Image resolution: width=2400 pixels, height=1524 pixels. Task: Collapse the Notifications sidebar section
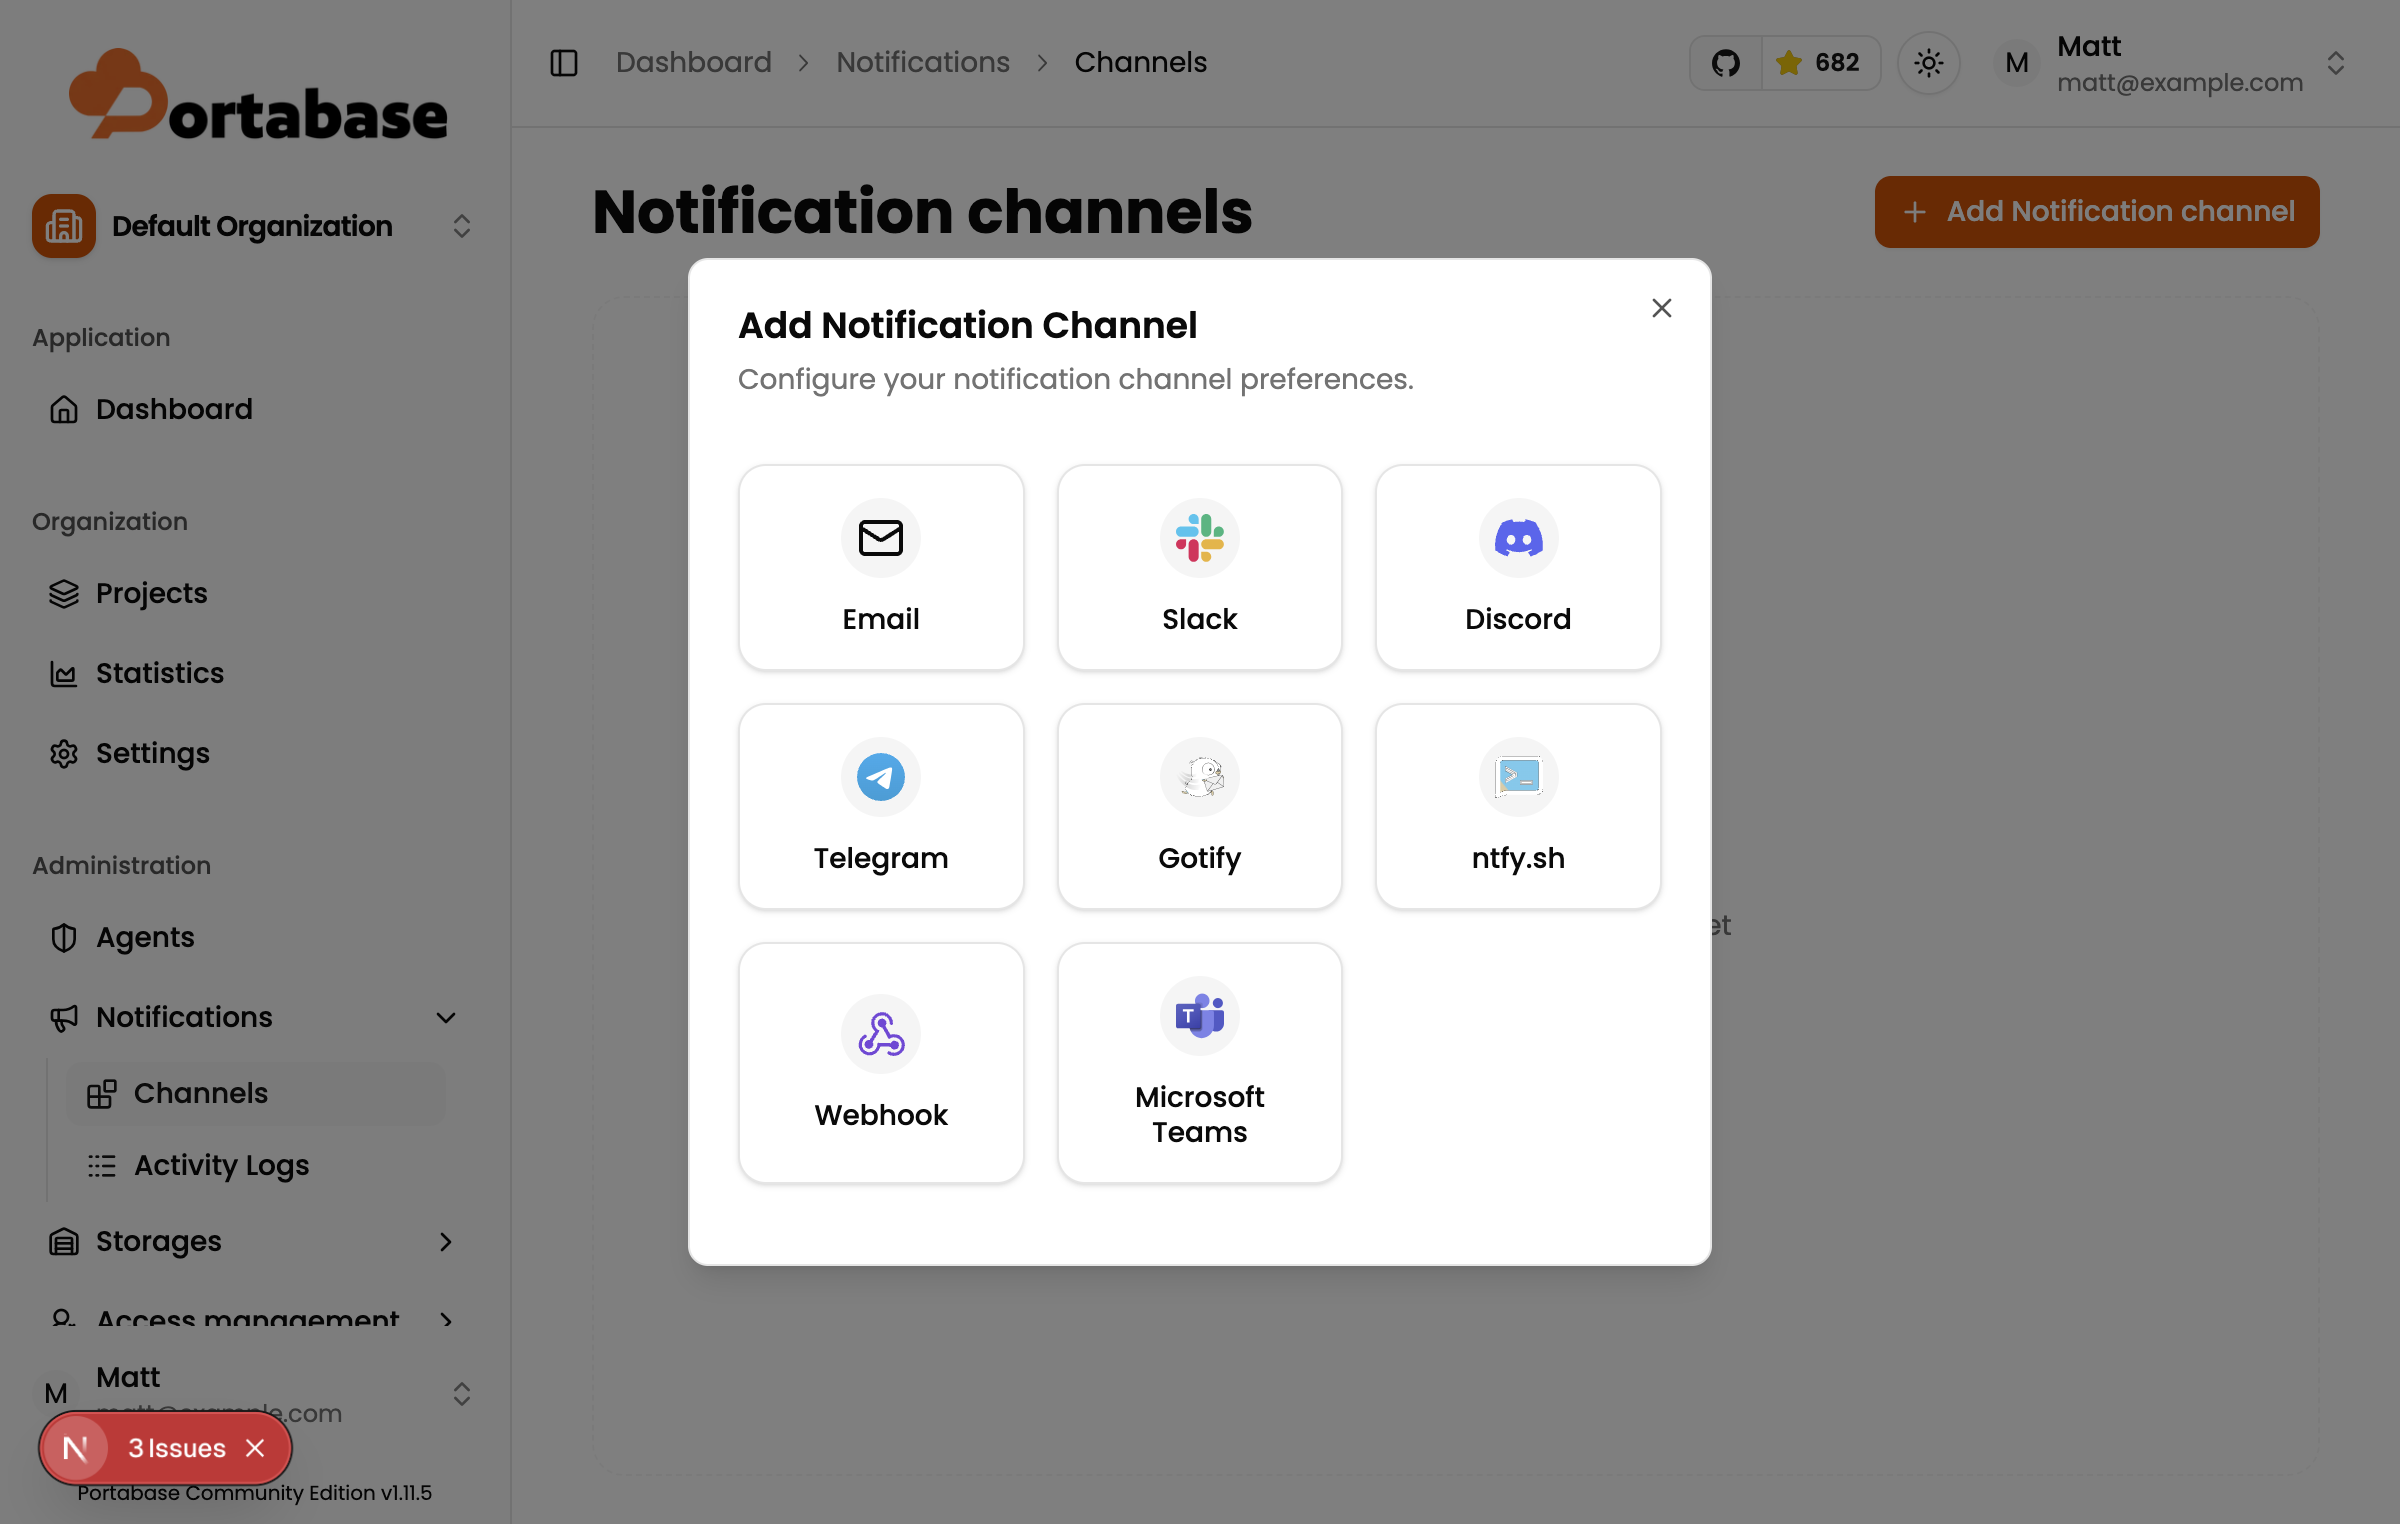445,1018
